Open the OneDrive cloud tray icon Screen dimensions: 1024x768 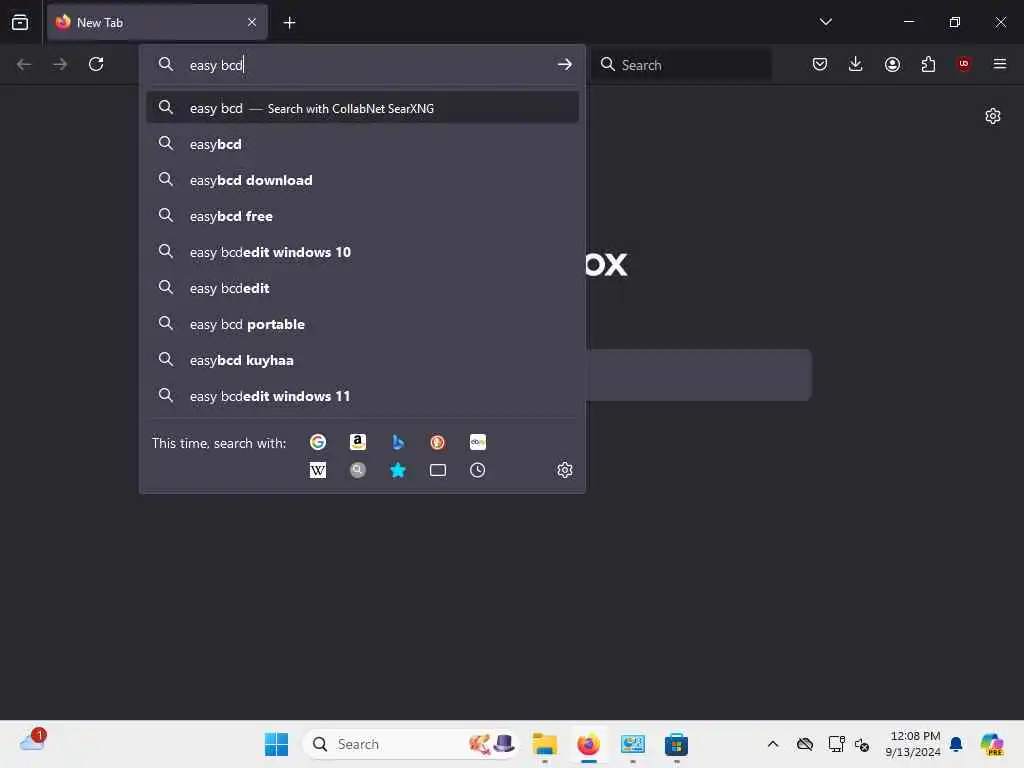coord(805,744)
